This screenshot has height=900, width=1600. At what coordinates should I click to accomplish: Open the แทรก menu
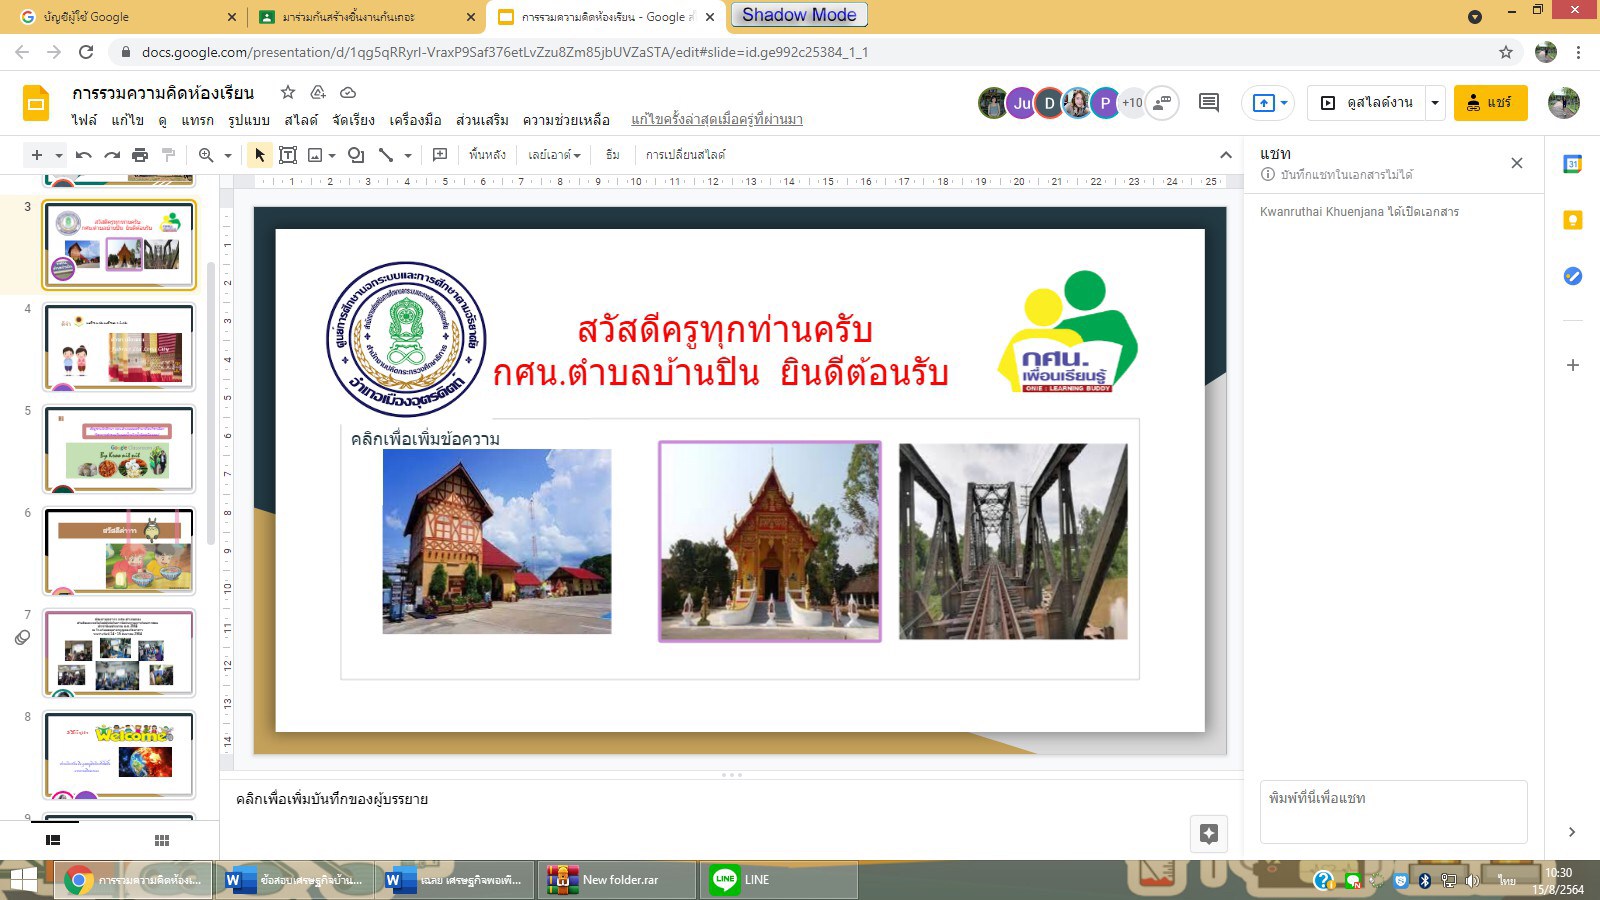point(197,120)
